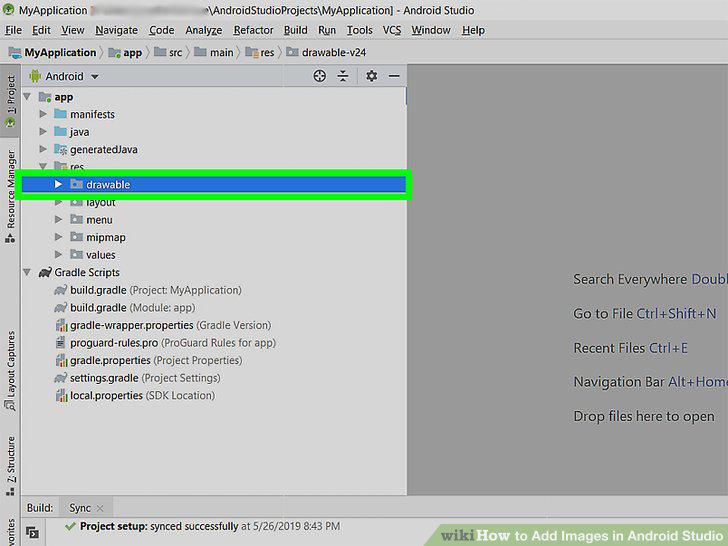Viewport: 728px width, 546px height.
Task: Click icon beside build.gradle (Project: MyApplication)
Action: [61, 290]
